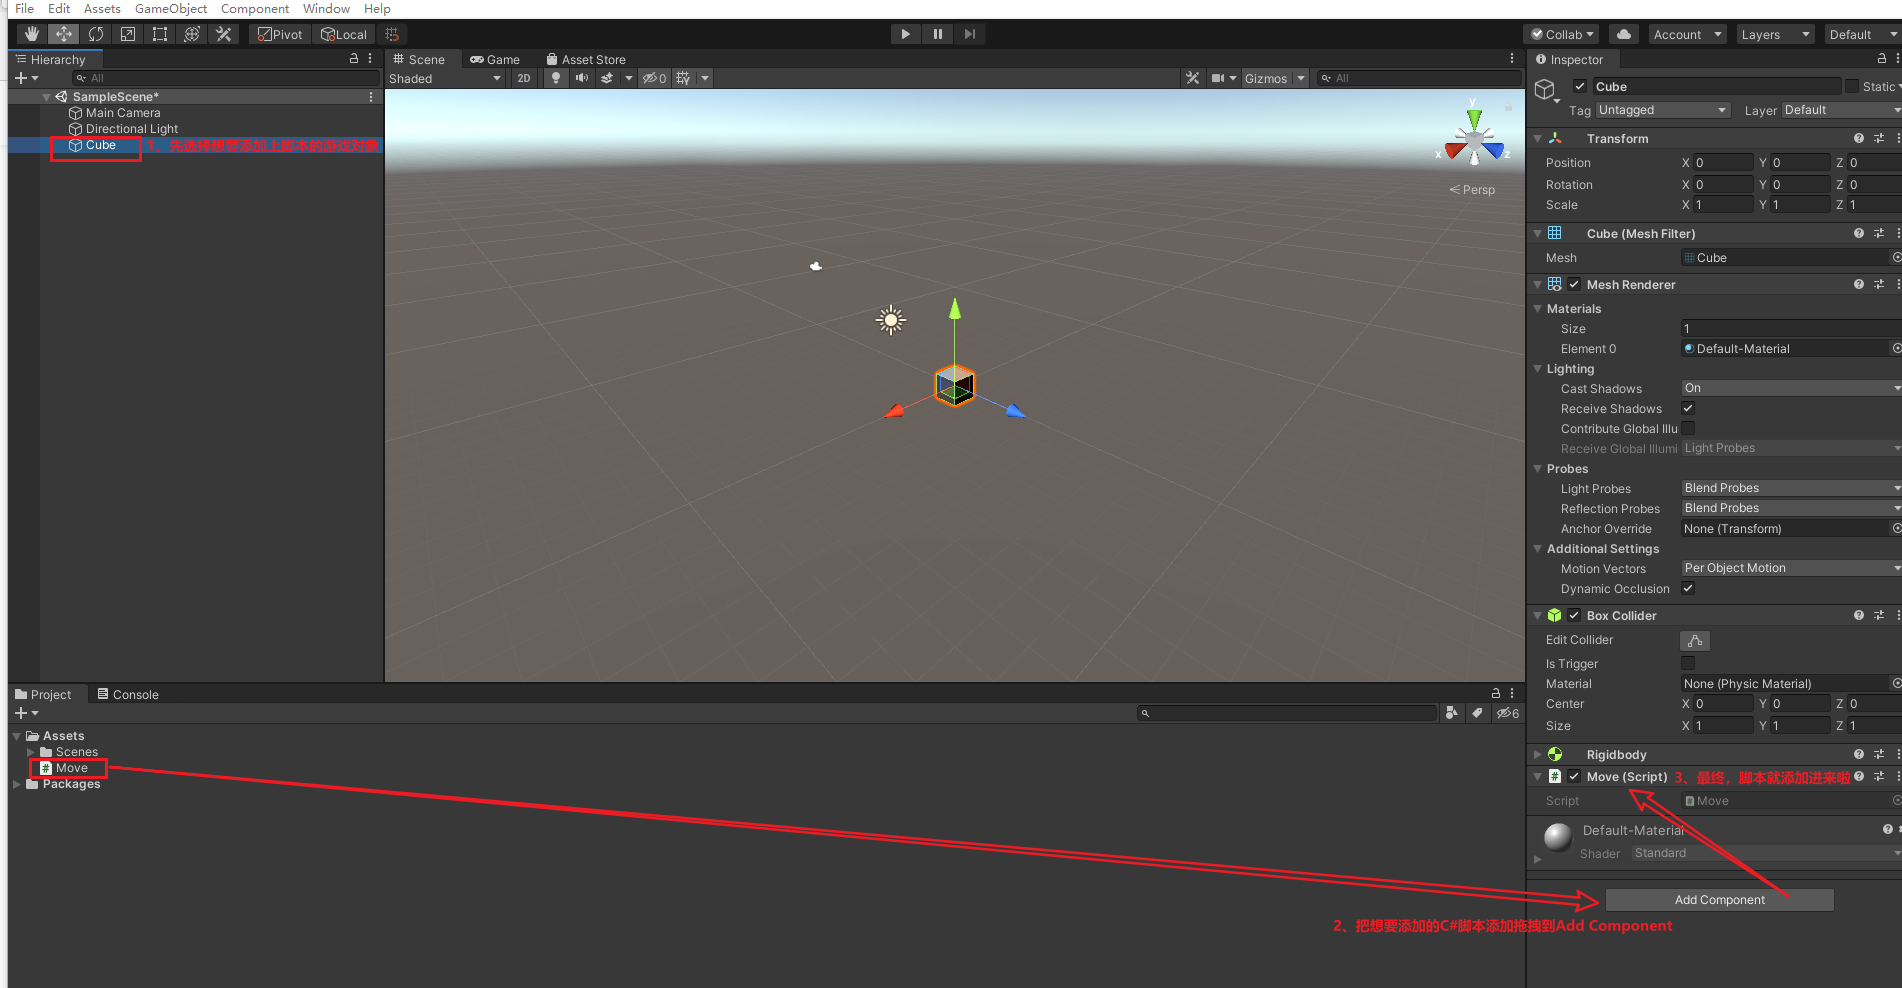Toggle scene audio speaker icon
The width and height of the screenshot is (1902, 988).
click(582, 78)
